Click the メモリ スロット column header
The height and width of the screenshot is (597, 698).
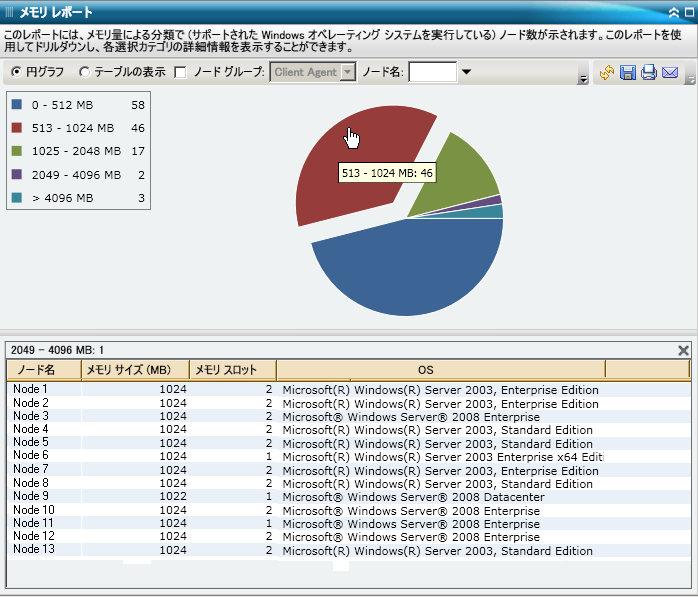click(232, 370)
